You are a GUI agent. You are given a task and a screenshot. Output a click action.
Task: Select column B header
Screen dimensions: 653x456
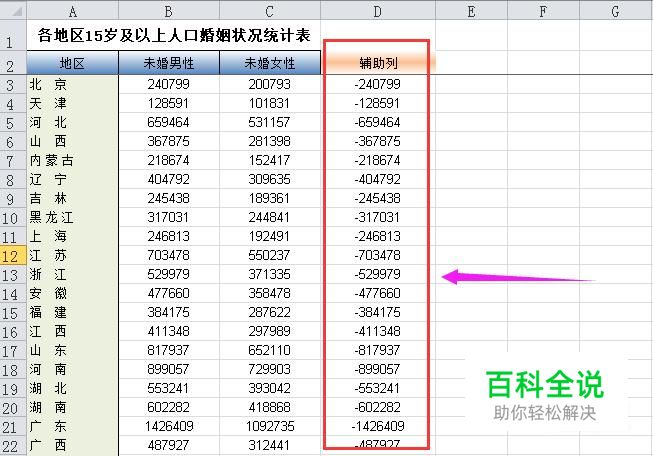169,10
